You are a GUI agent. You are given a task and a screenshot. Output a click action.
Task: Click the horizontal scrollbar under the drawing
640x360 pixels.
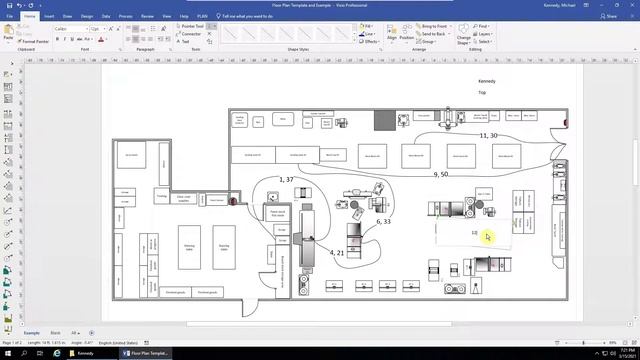coord(319,324)
